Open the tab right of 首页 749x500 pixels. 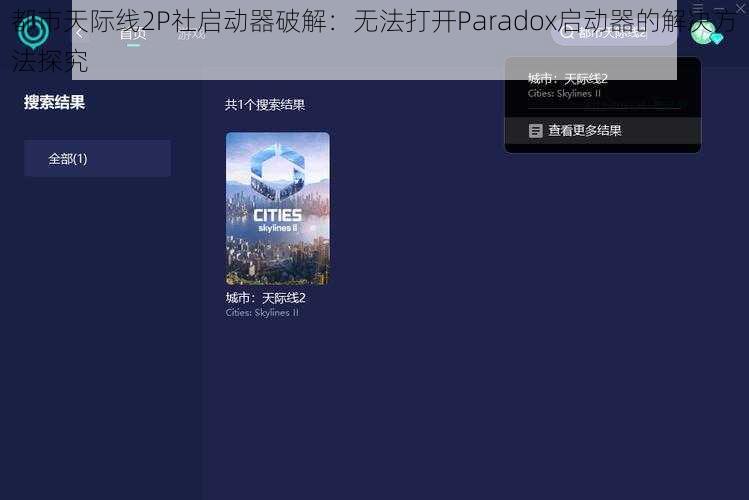(x=191, y=35)
